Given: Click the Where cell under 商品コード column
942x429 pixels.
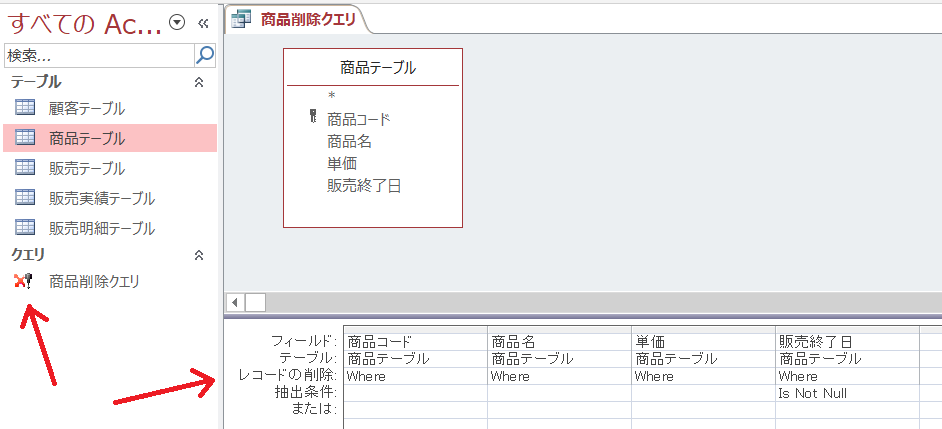Looking at the screenshot, I should tap(415, 376).
